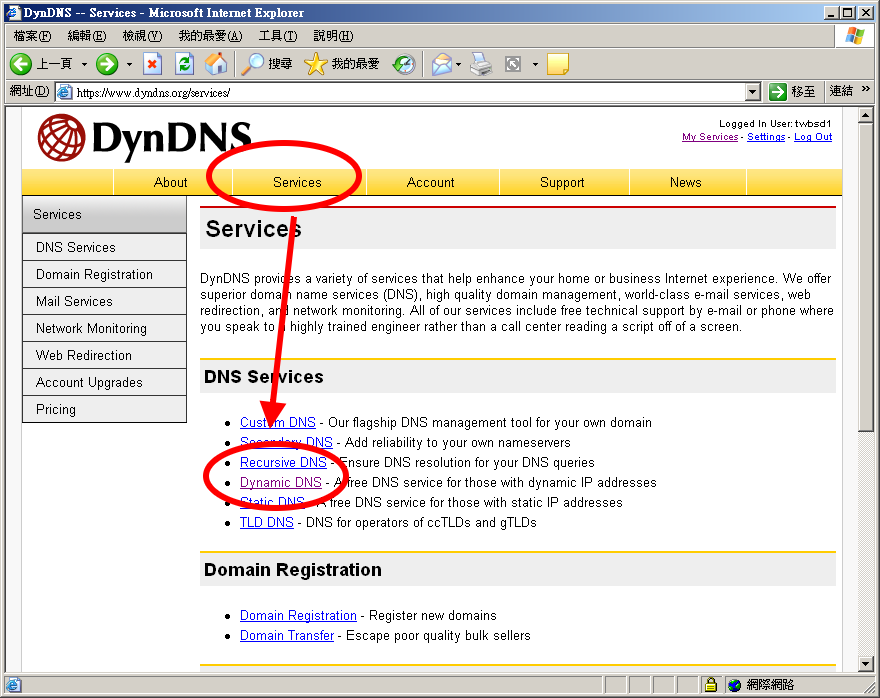This screenshot has height=698, width=880.
Task: Open the address bar URL dropdown
Action: [x=753, y=92]
